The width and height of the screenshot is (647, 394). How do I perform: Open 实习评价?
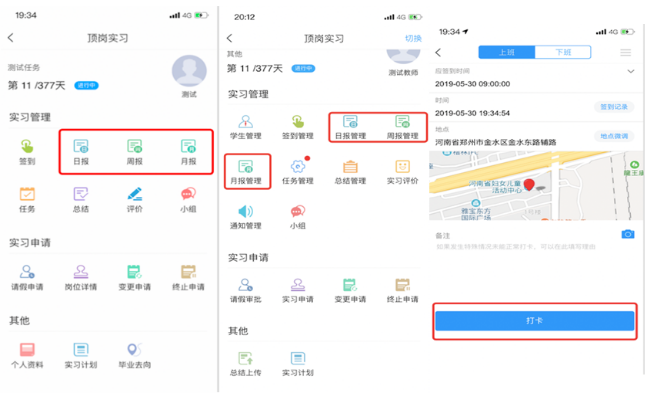(x=403, y=172)
